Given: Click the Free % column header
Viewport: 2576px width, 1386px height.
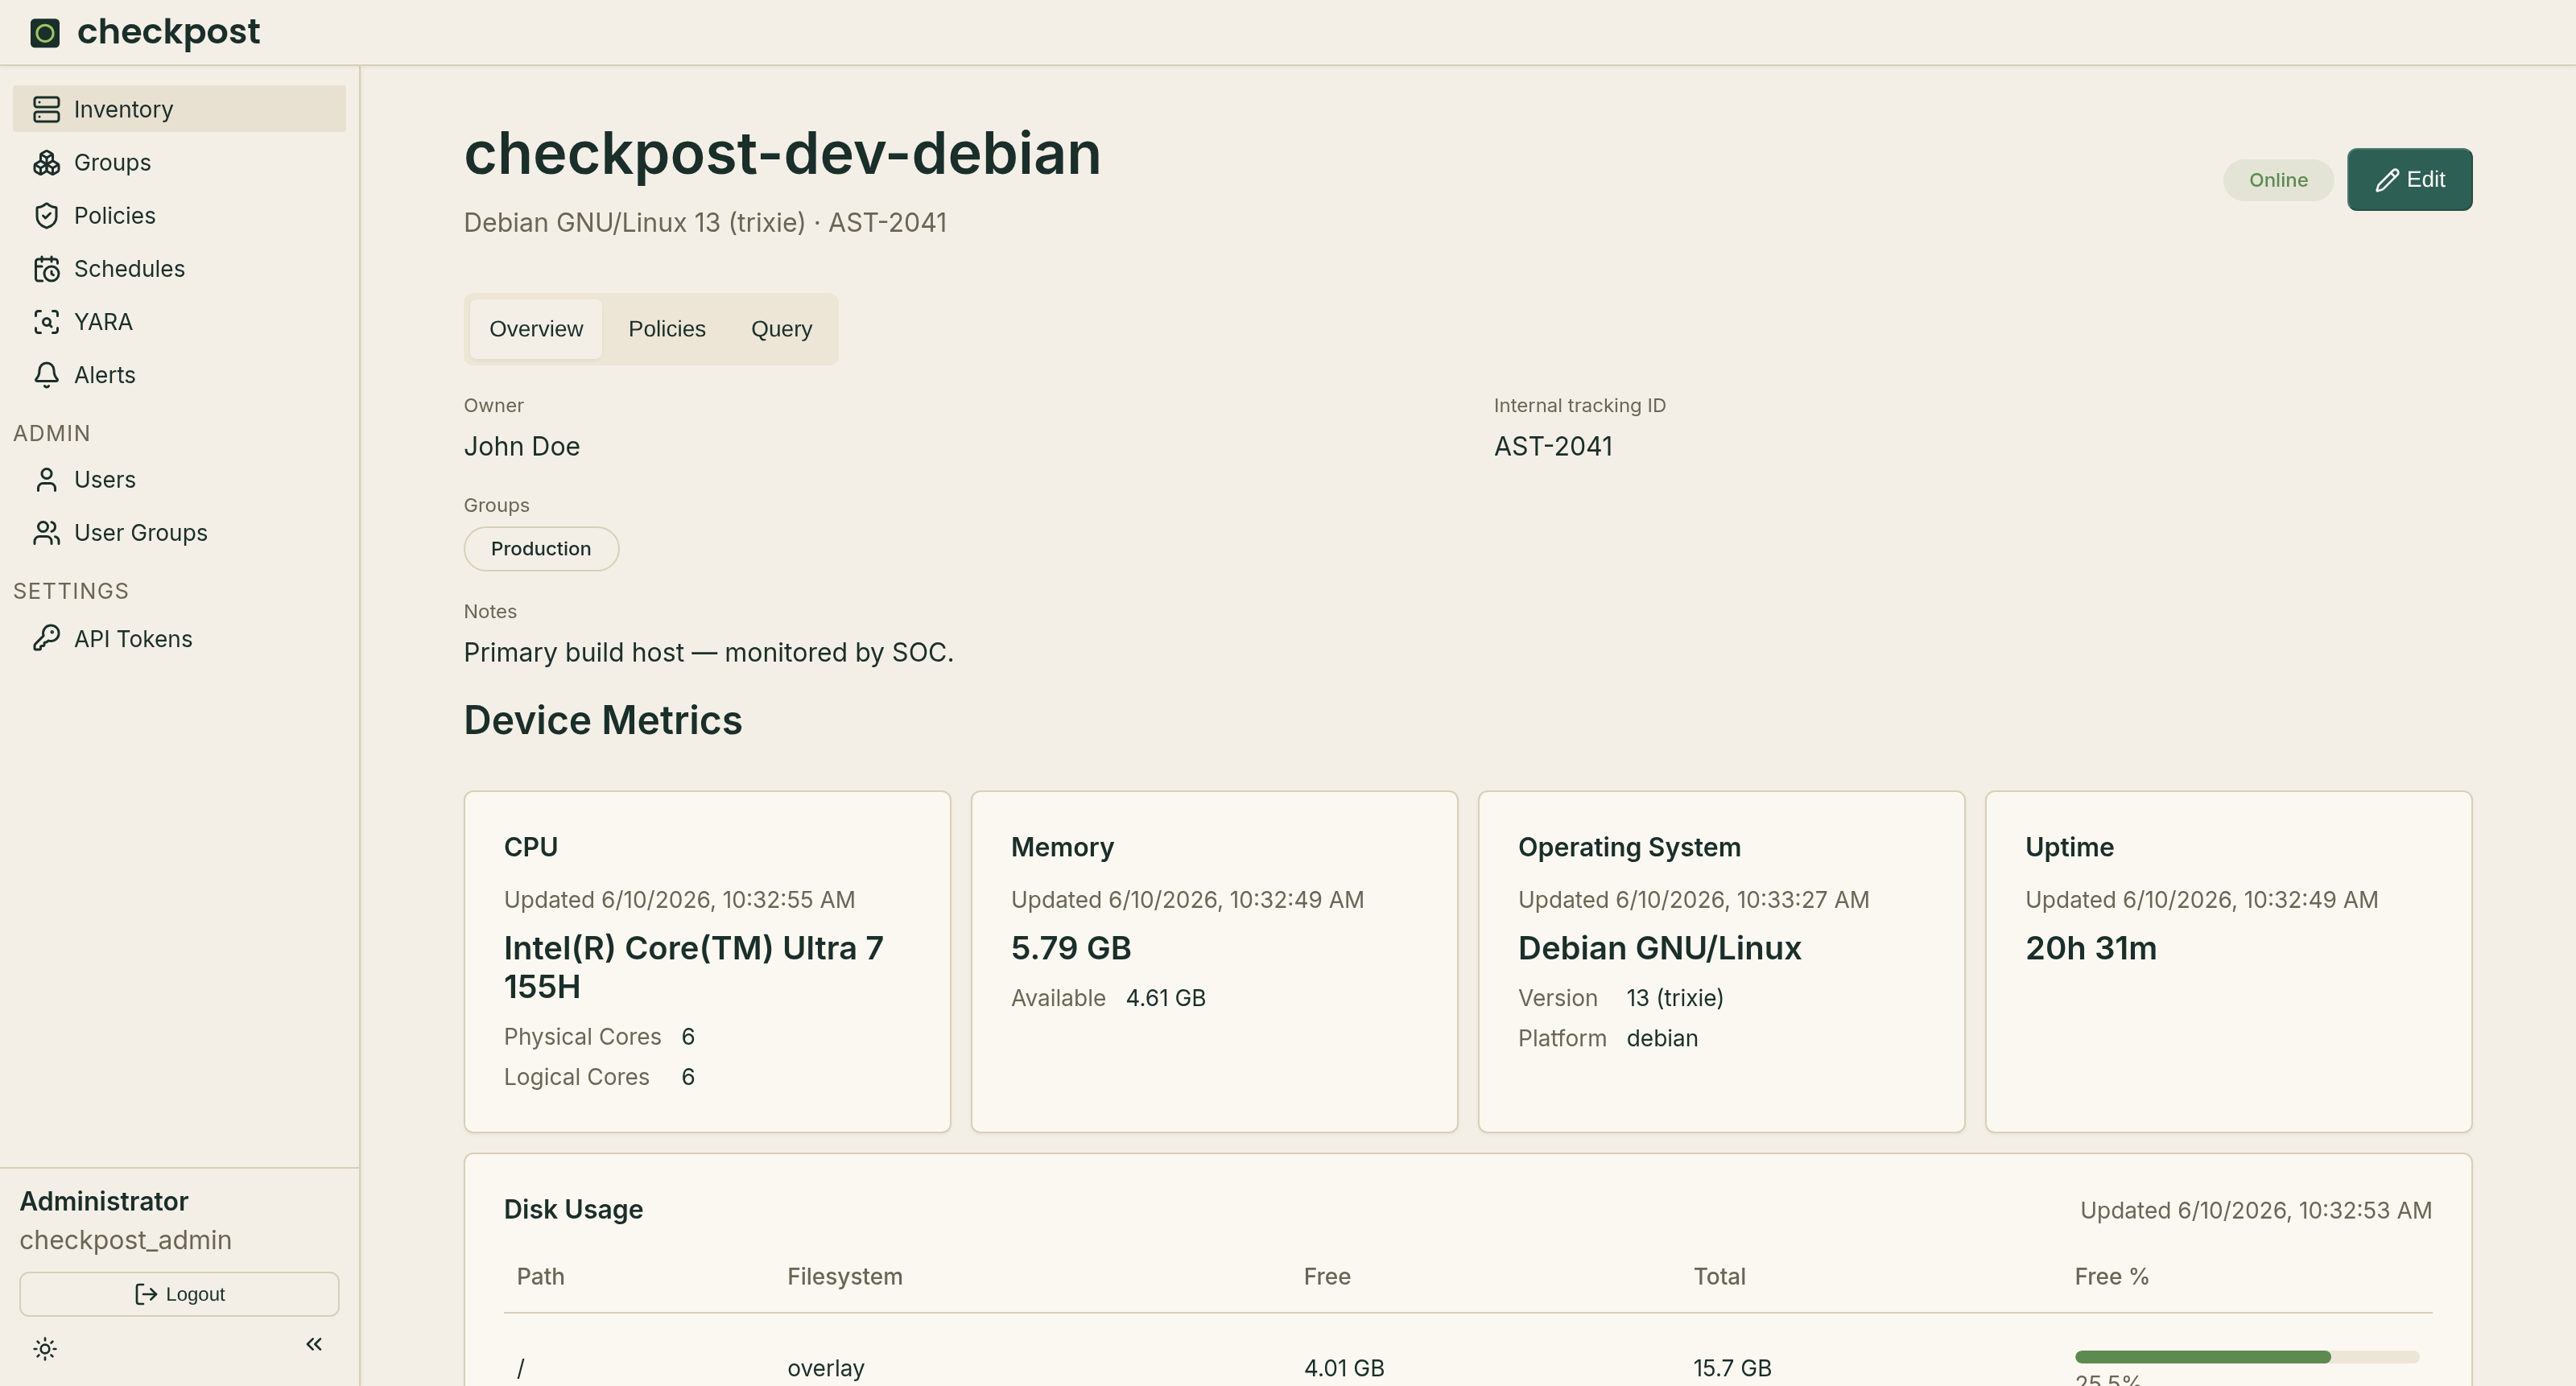Looking at the screenshot, I should pos(2111,1276).
